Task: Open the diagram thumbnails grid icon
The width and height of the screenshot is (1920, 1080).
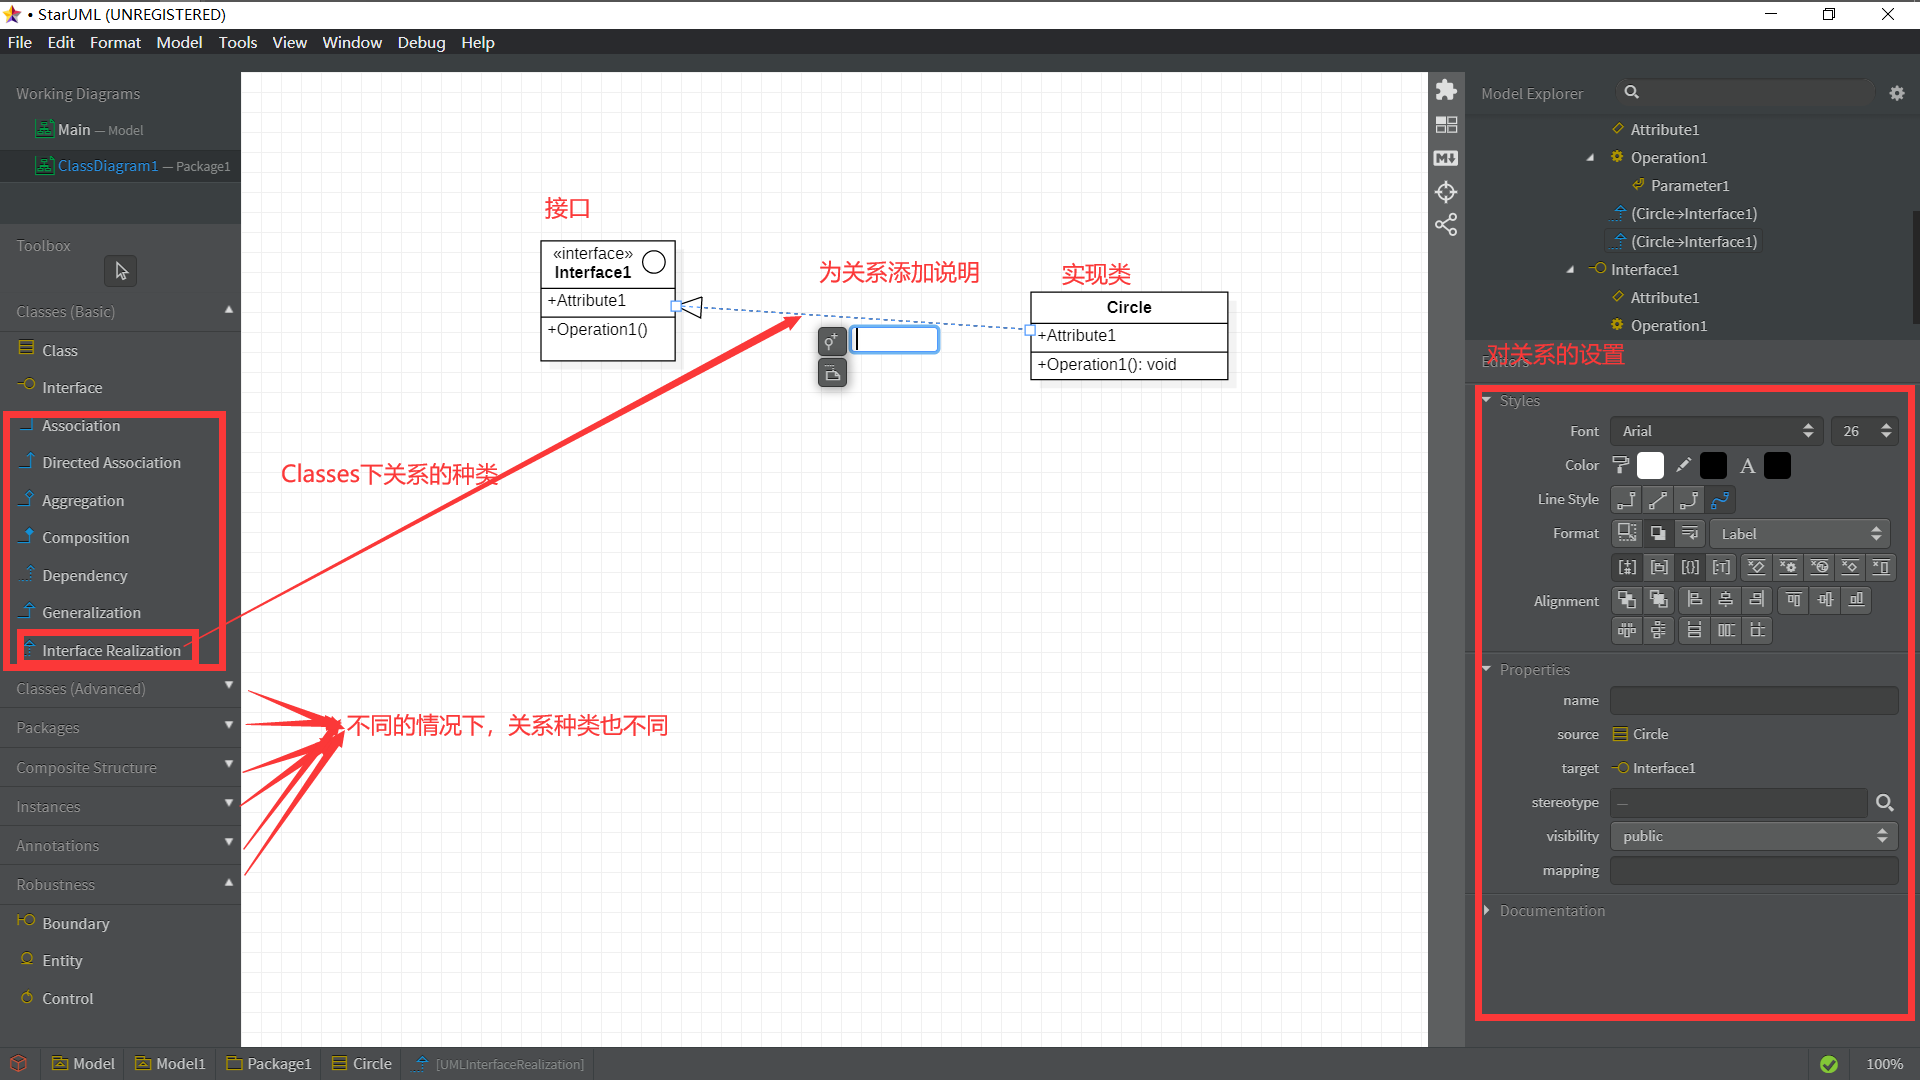Action: click(1446, 125)
